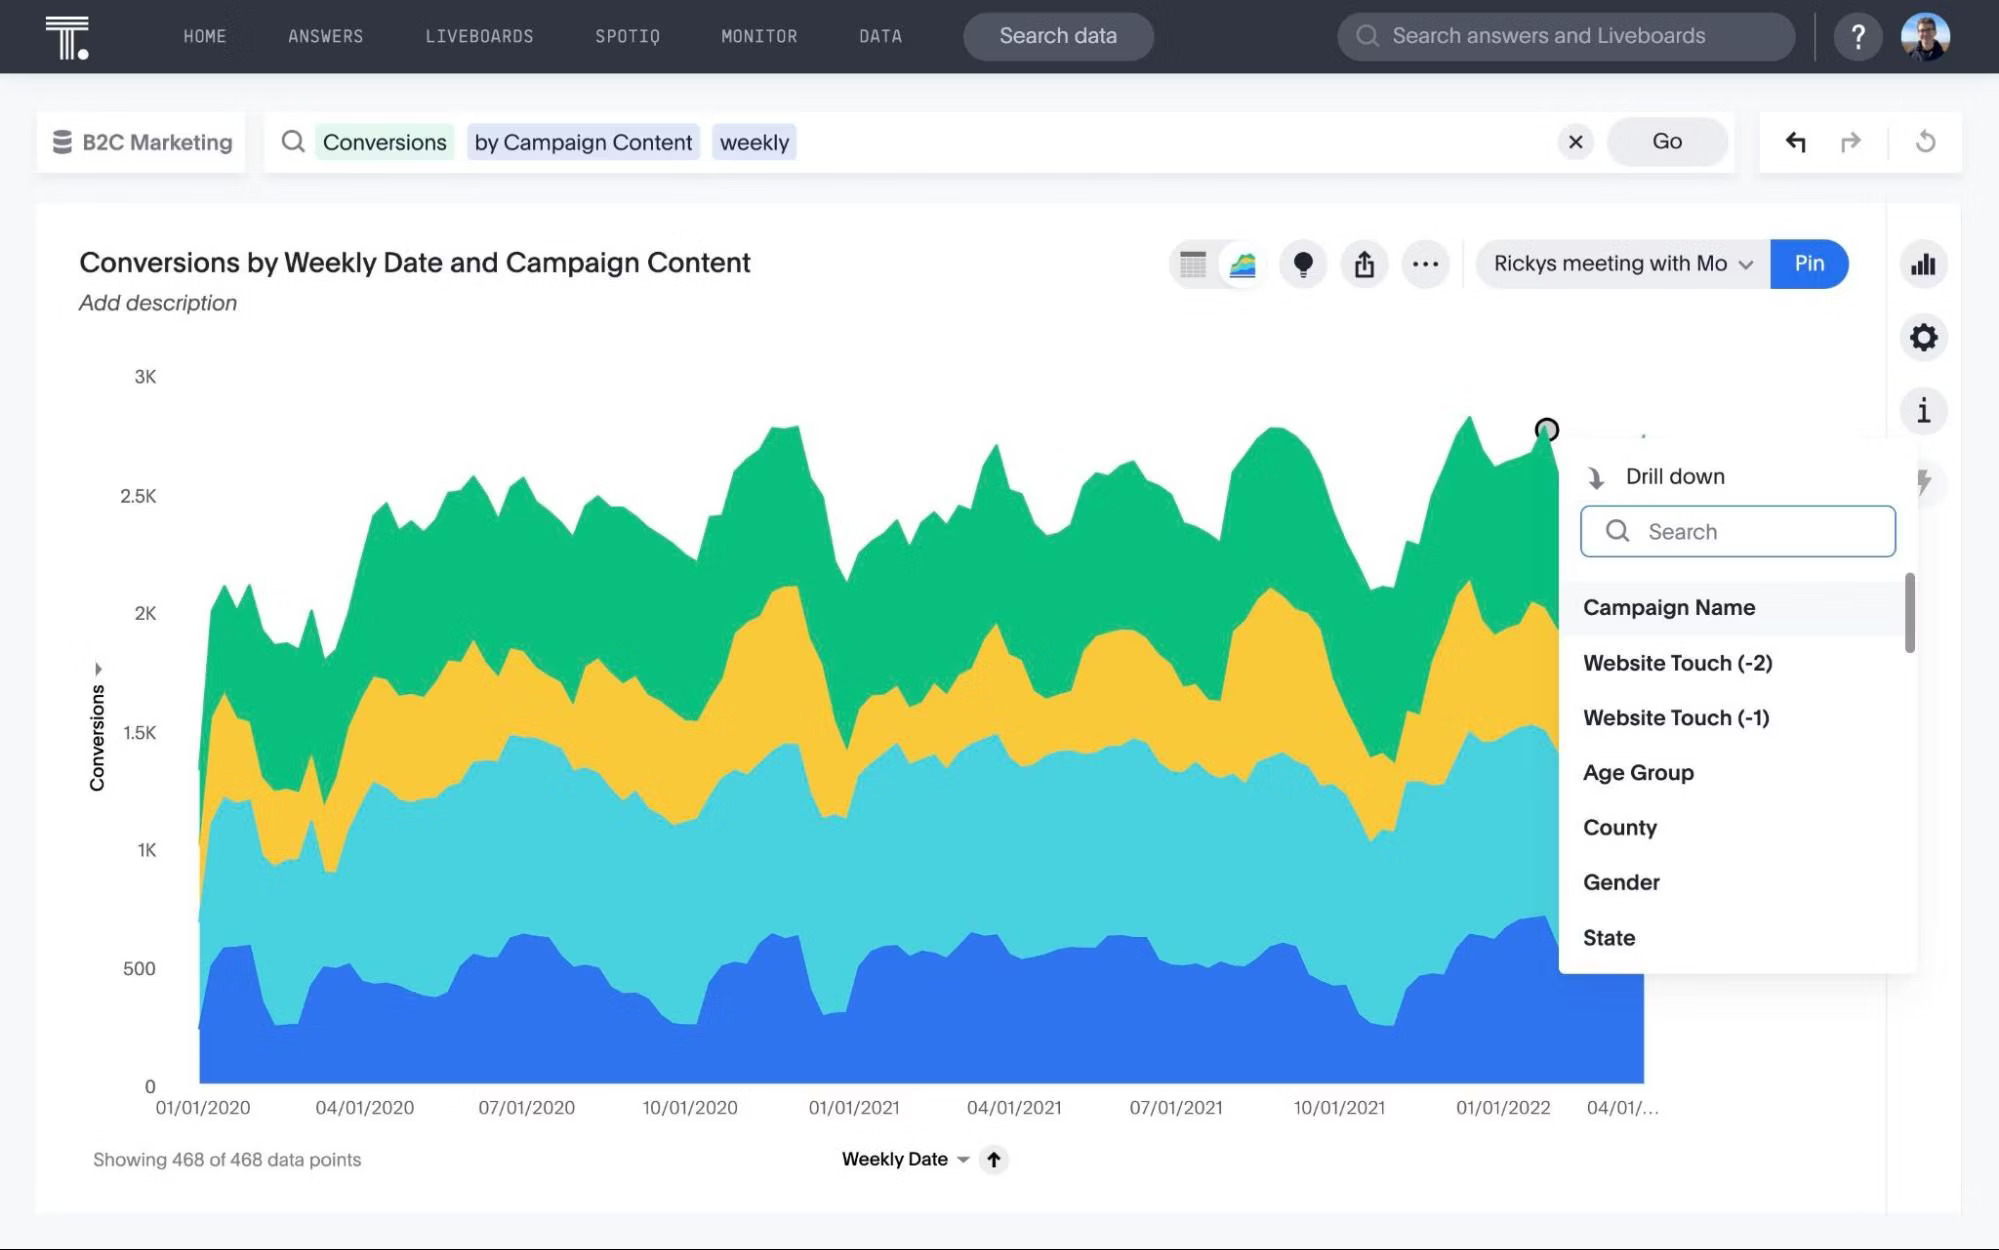Click the headline/KPI chart icon

[x=1923, y=264]
